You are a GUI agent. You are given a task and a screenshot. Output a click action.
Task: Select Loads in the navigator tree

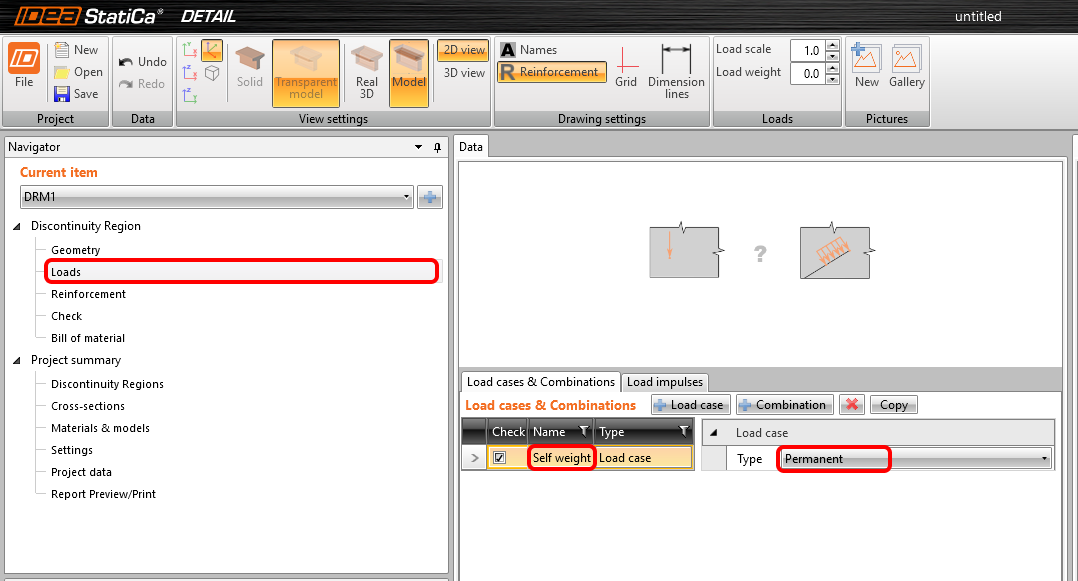[x=66, y=272]
